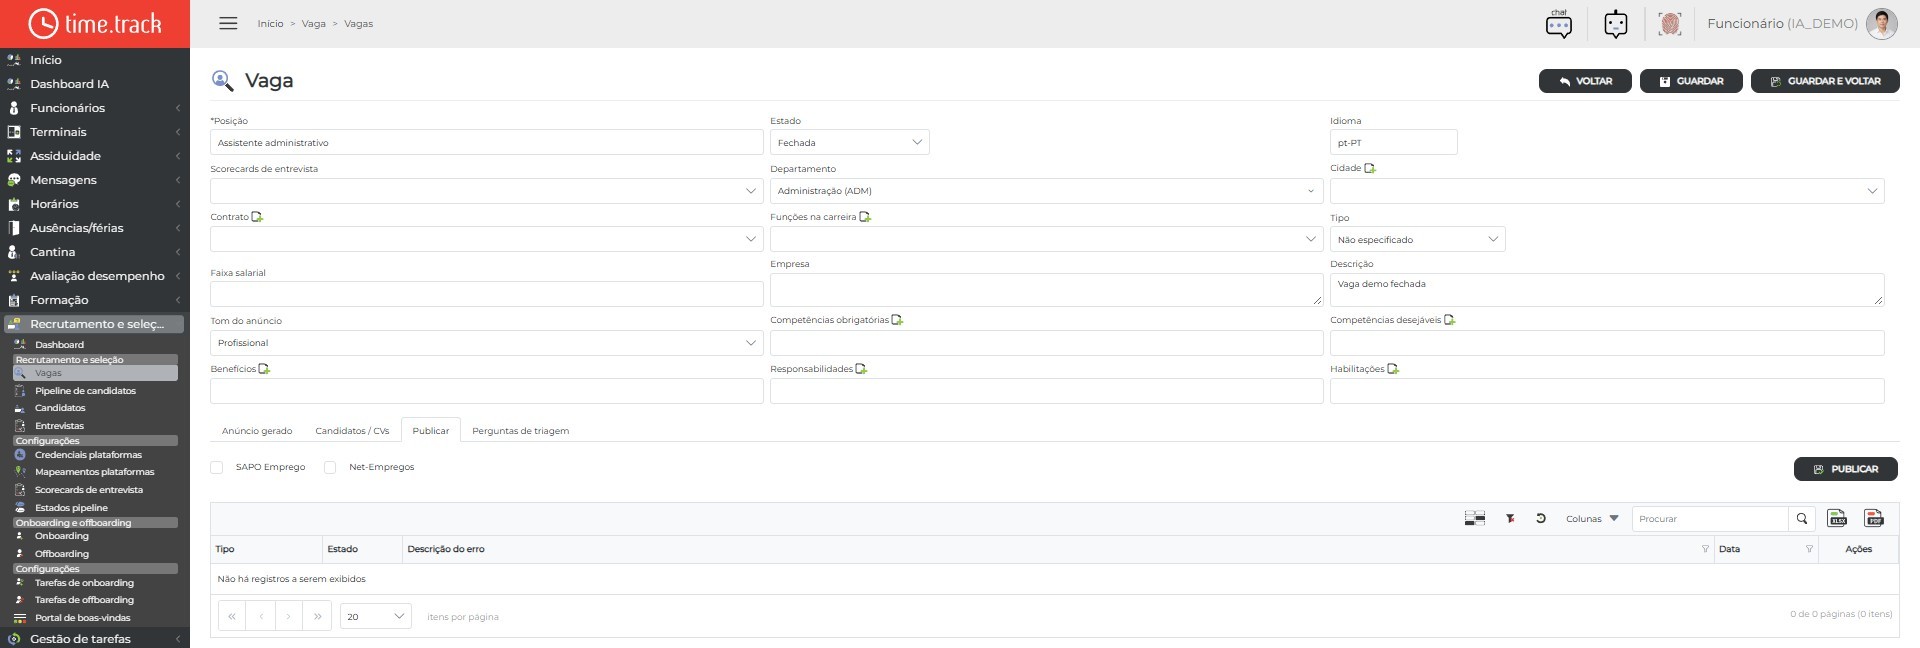1920x648 pixels.
Task: Click into the Posição input field
Action: coord(486,142)
